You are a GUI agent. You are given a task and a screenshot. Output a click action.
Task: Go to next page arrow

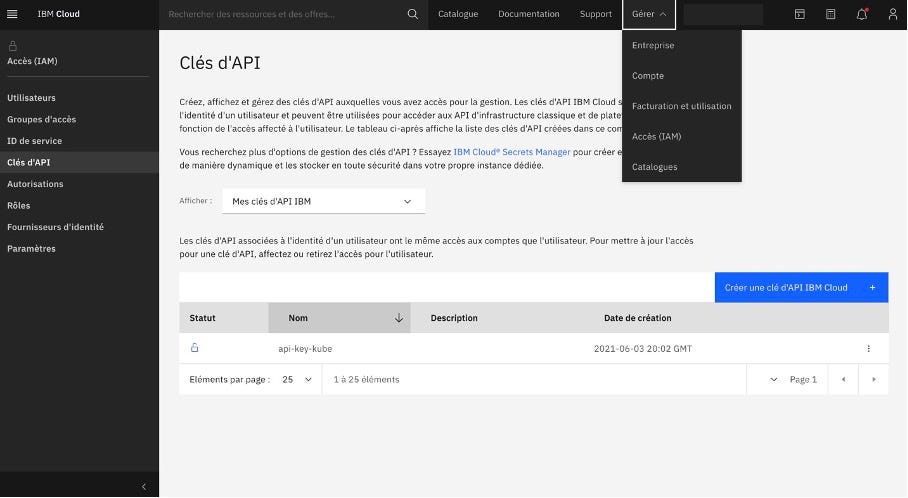(873, 380)
